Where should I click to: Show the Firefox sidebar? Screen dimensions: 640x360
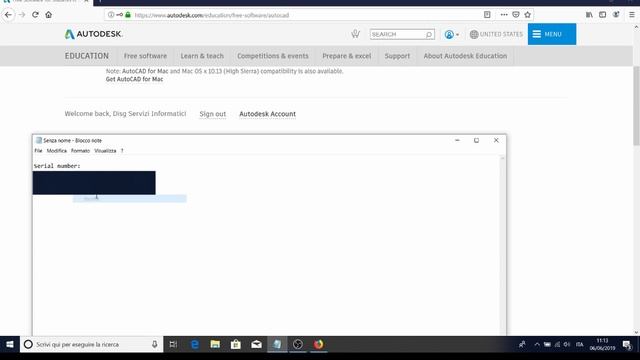602,15
